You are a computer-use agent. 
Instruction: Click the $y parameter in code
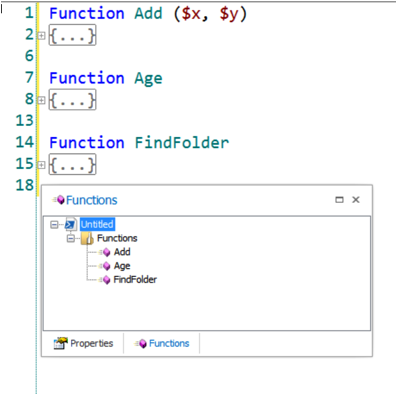pyautogui.click(x=229, y=15)
